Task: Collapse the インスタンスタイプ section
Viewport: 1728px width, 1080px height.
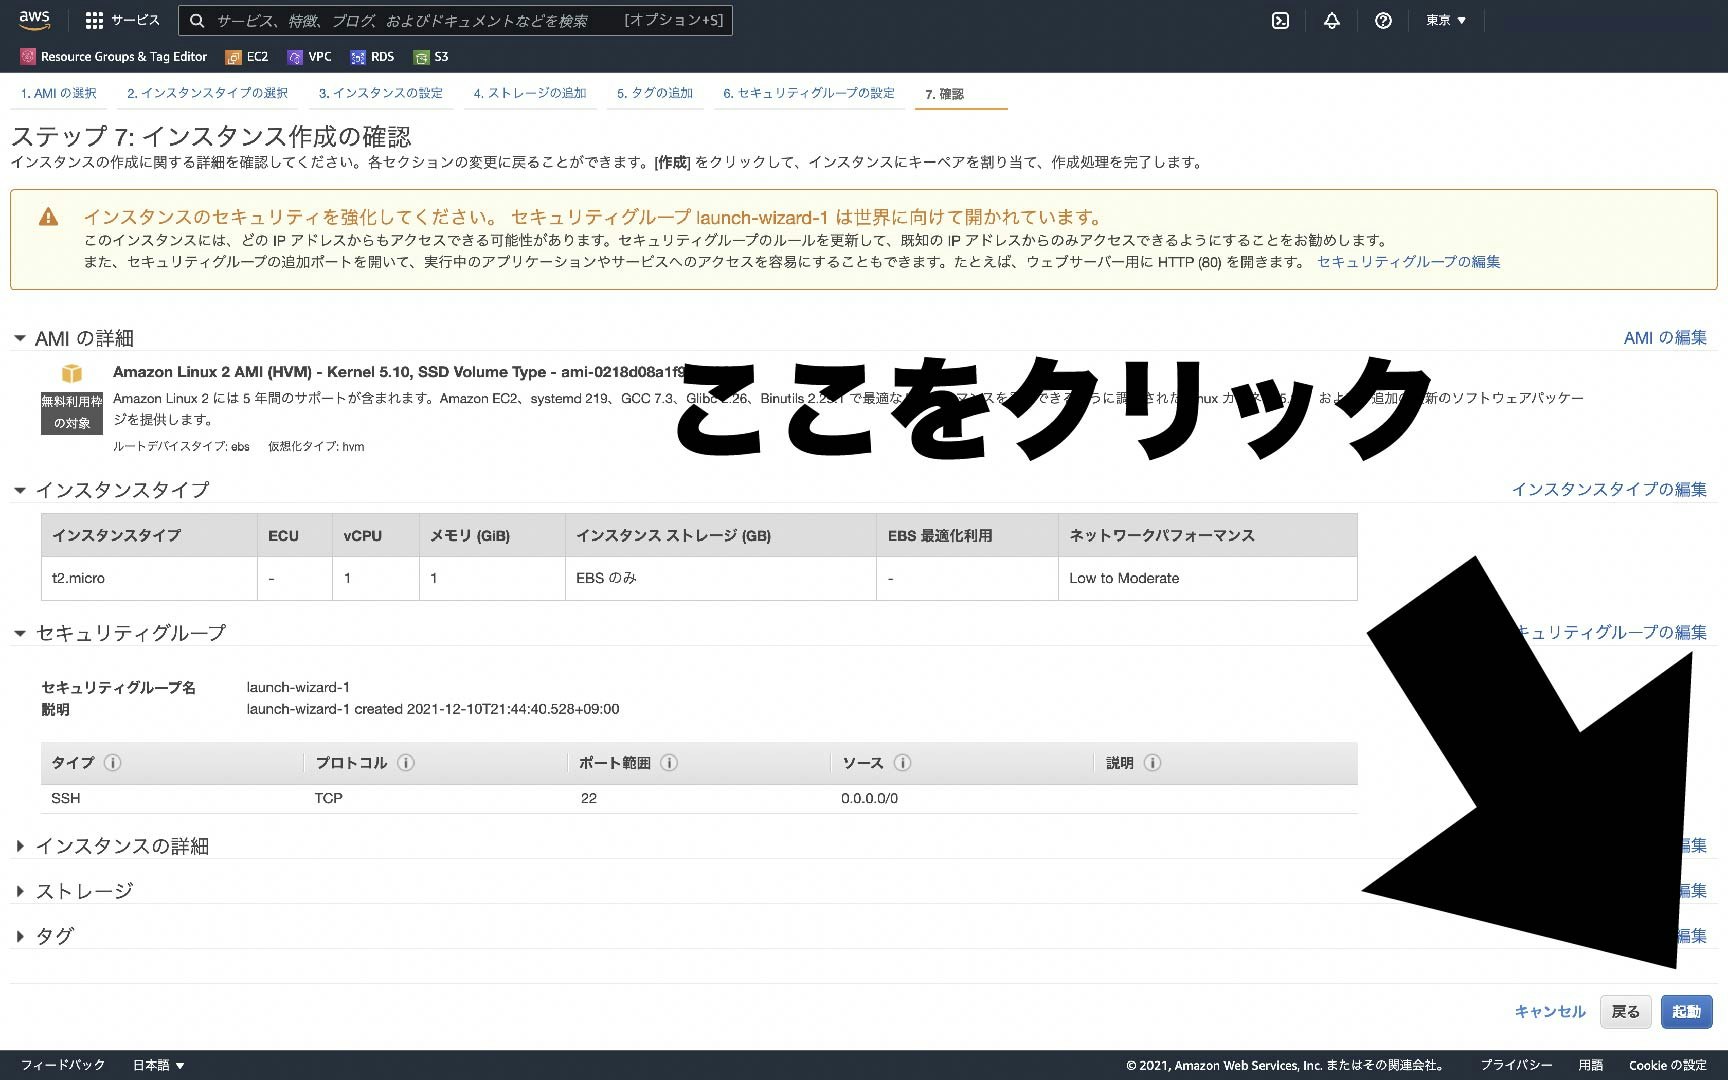Action: point(19,490)
